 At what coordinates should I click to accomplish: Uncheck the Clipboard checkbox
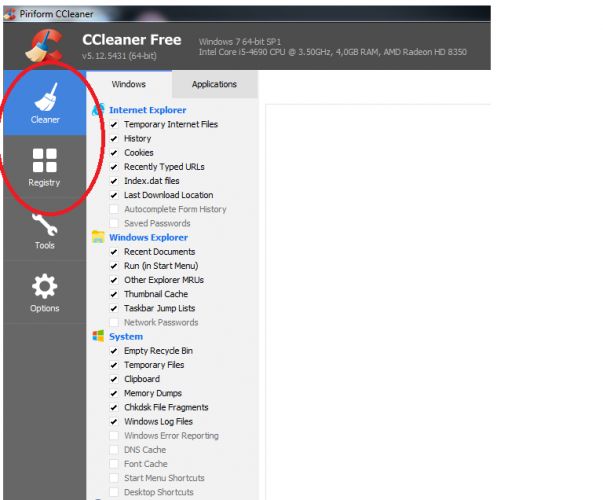tap(114, 379)
